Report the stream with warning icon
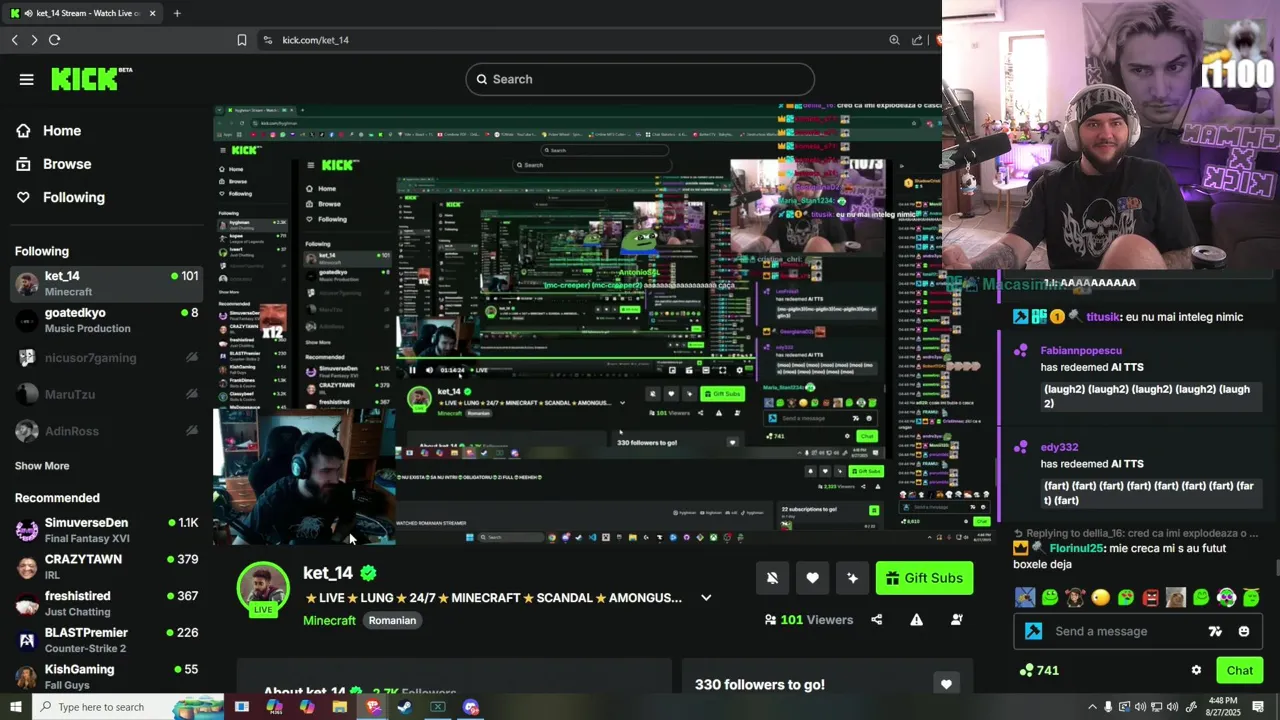1280x720 pixels. coord(916,620)
